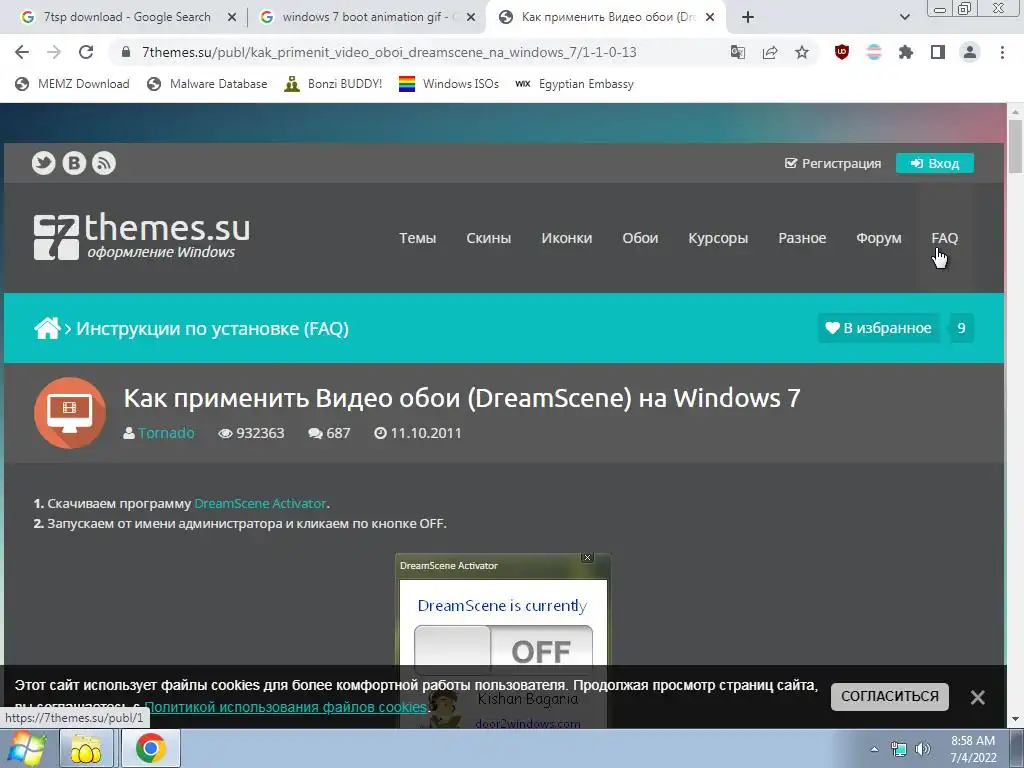
Task: Open MEMZ Download bookmark
Action: point(72,84)
